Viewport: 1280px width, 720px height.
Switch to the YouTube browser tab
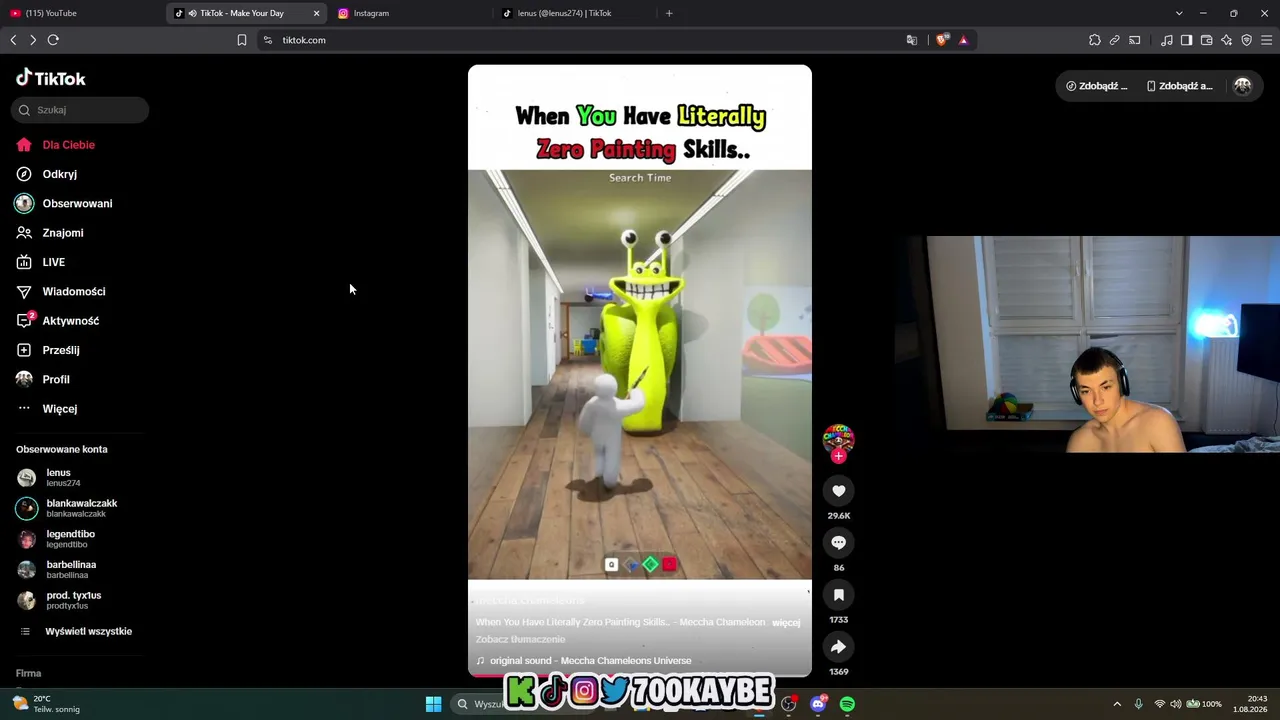pyautogui.click(x=80, y=13)
